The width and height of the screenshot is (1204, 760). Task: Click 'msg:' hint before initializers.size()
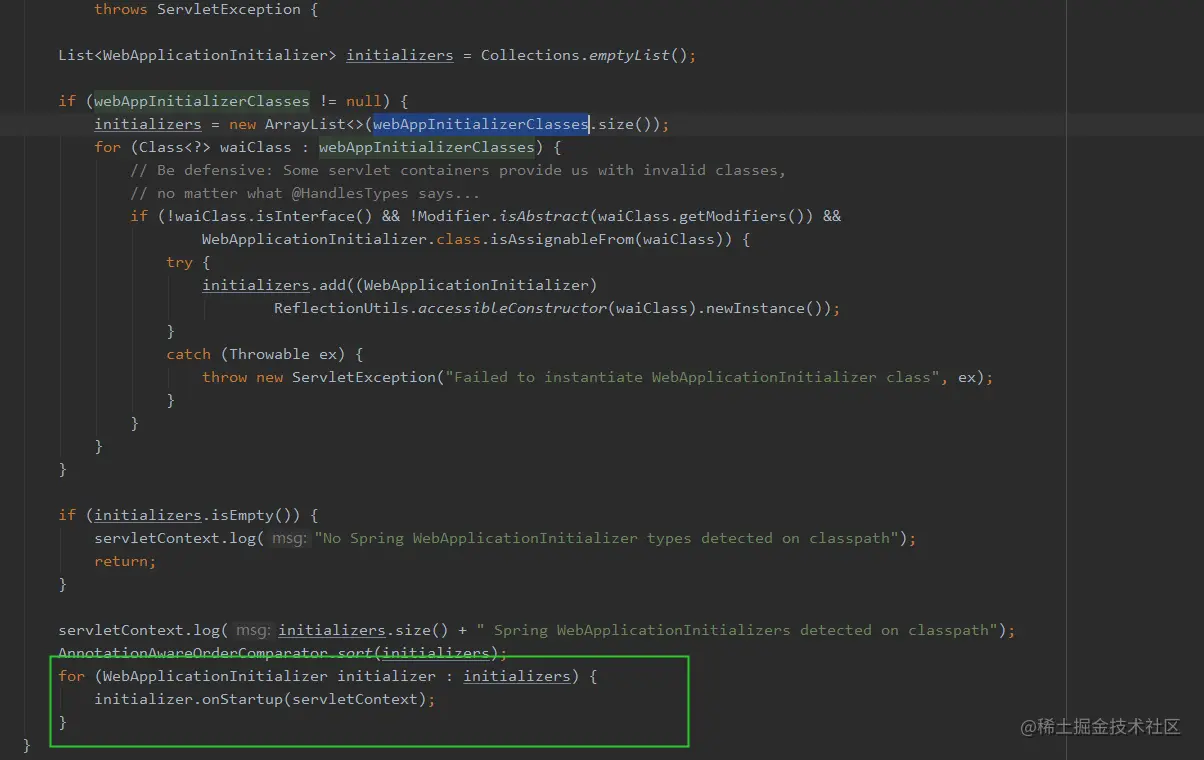click(253, 630)
